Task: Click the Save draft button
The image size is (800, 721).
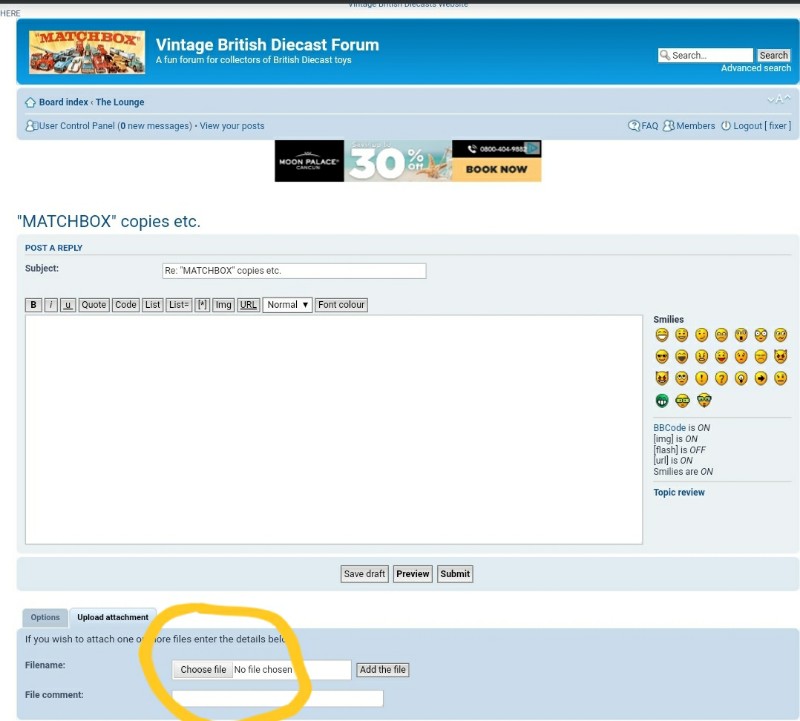Action: coord(364,574)
